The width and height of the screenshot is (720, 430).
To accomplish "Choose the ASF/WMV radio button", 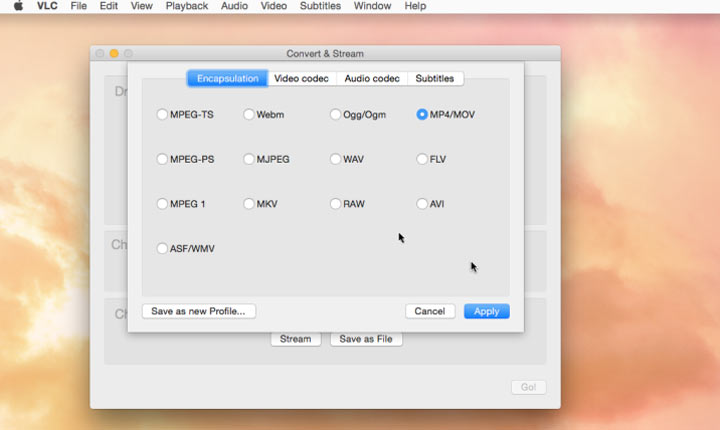I will (162, 249).
